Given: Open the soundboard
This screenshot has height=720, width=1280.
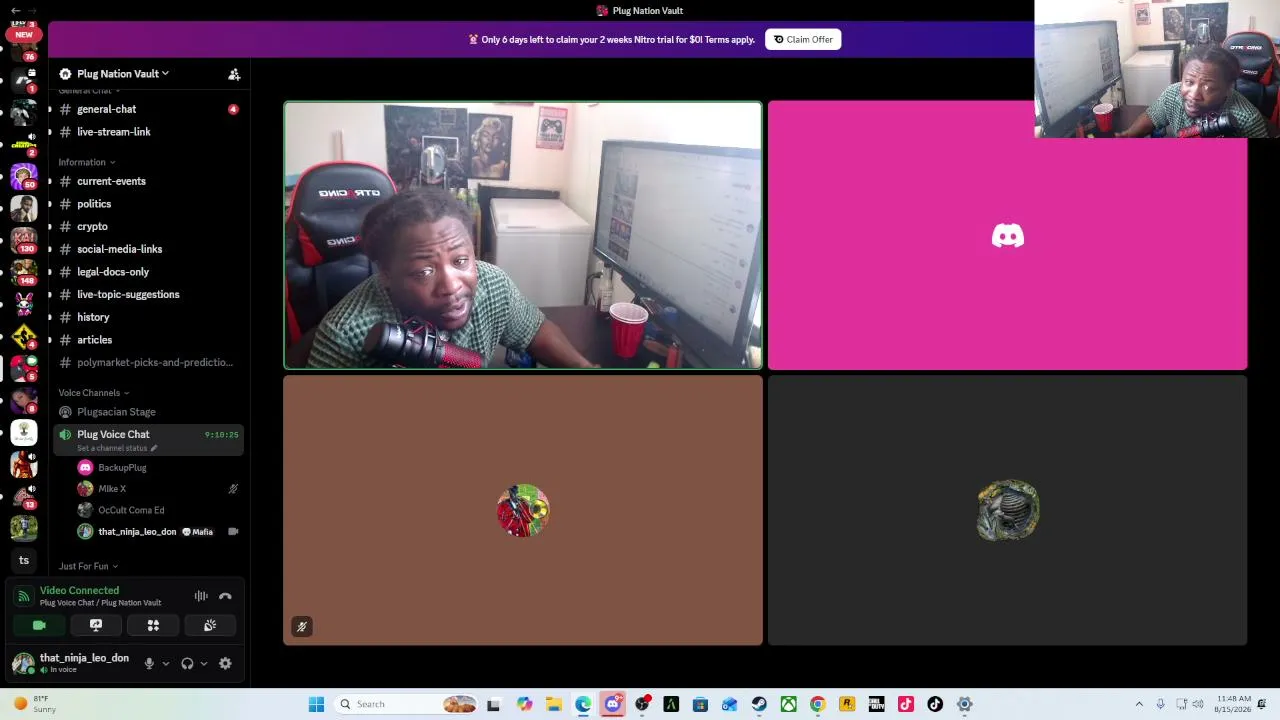Looking at the screenshot, I should (x=210, y=625).
